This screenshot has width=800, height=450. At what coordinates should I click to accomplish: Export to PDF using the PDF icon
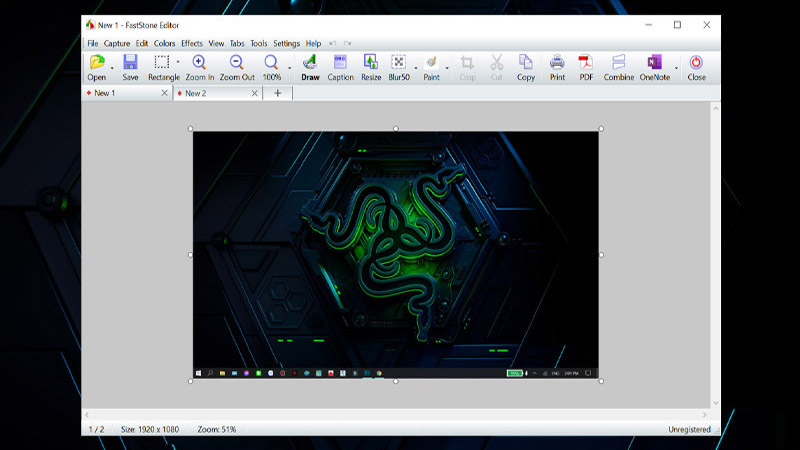coord(586,62)
